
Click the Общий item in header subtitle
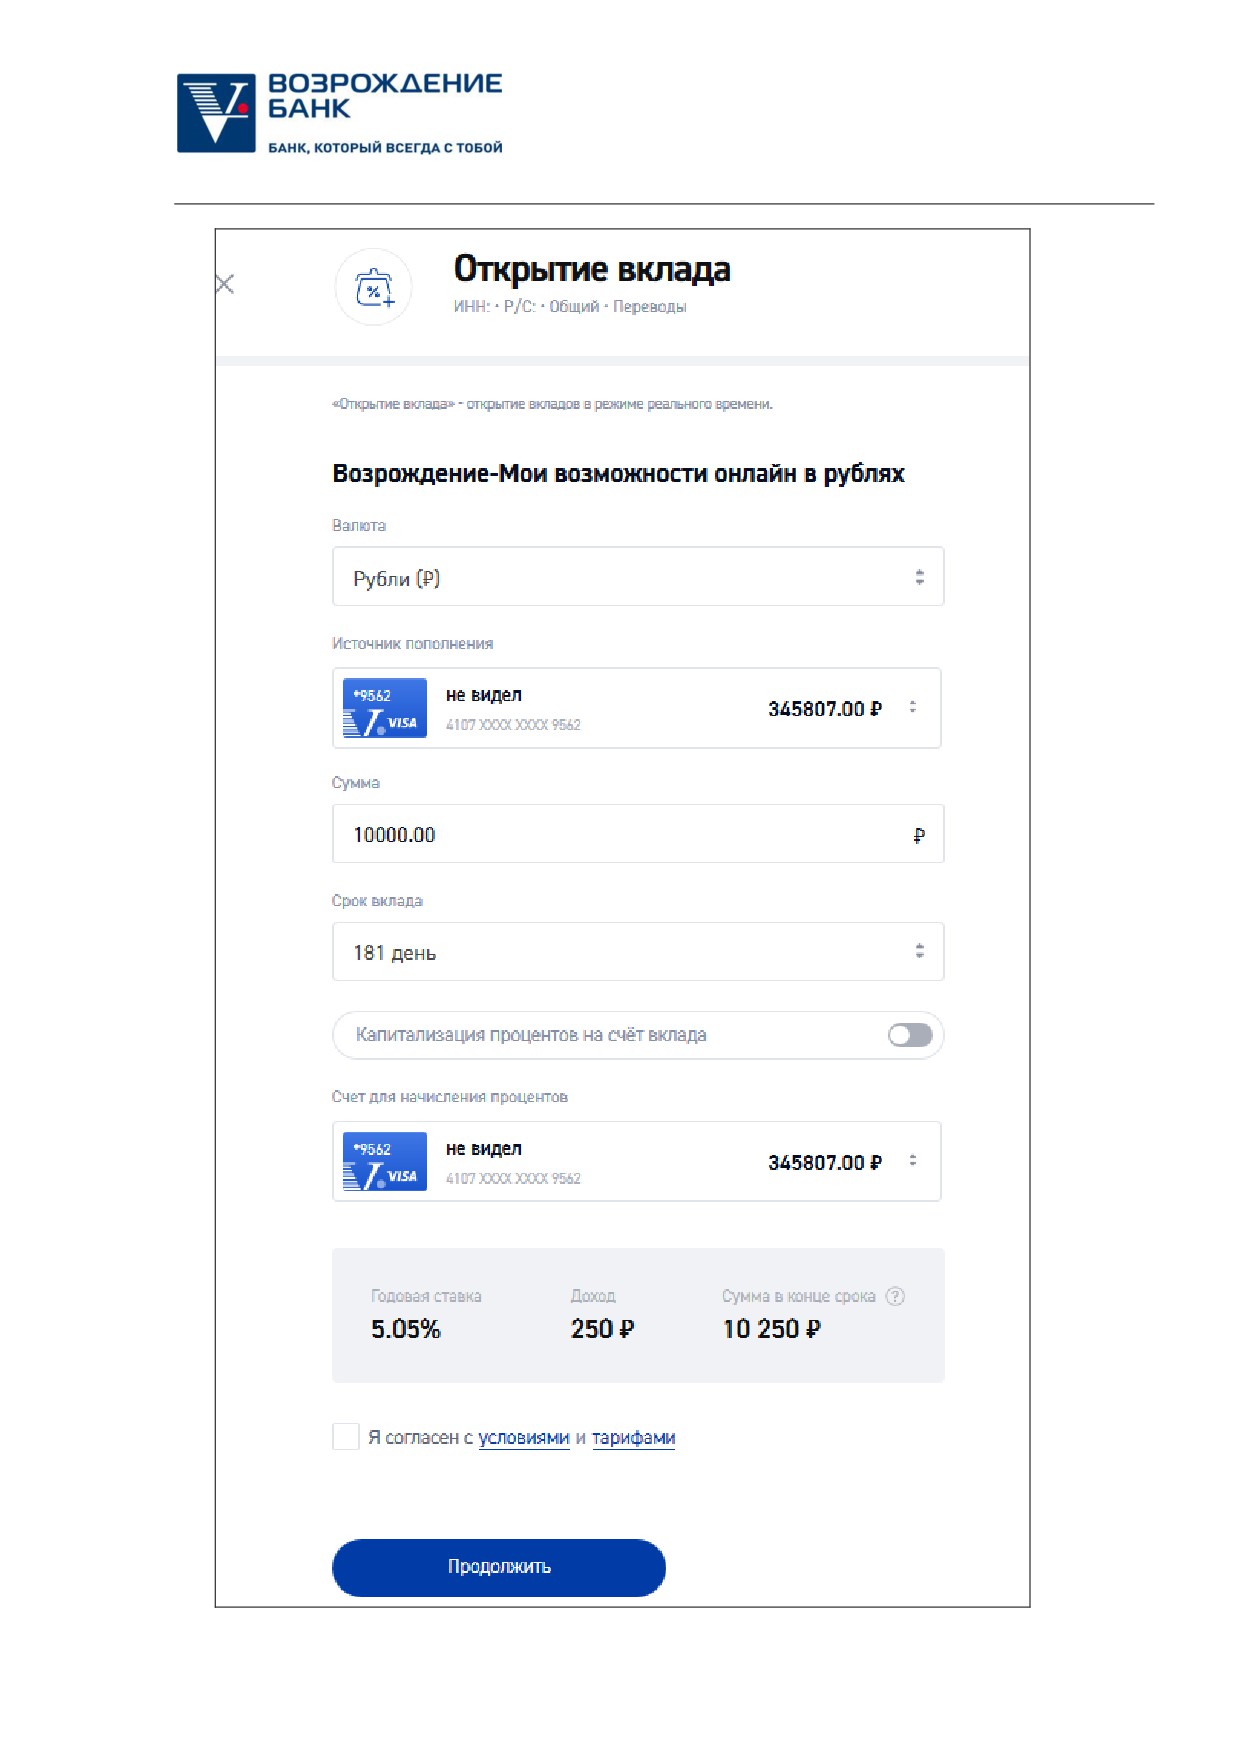pyautogui.click(x=574, y=307)
